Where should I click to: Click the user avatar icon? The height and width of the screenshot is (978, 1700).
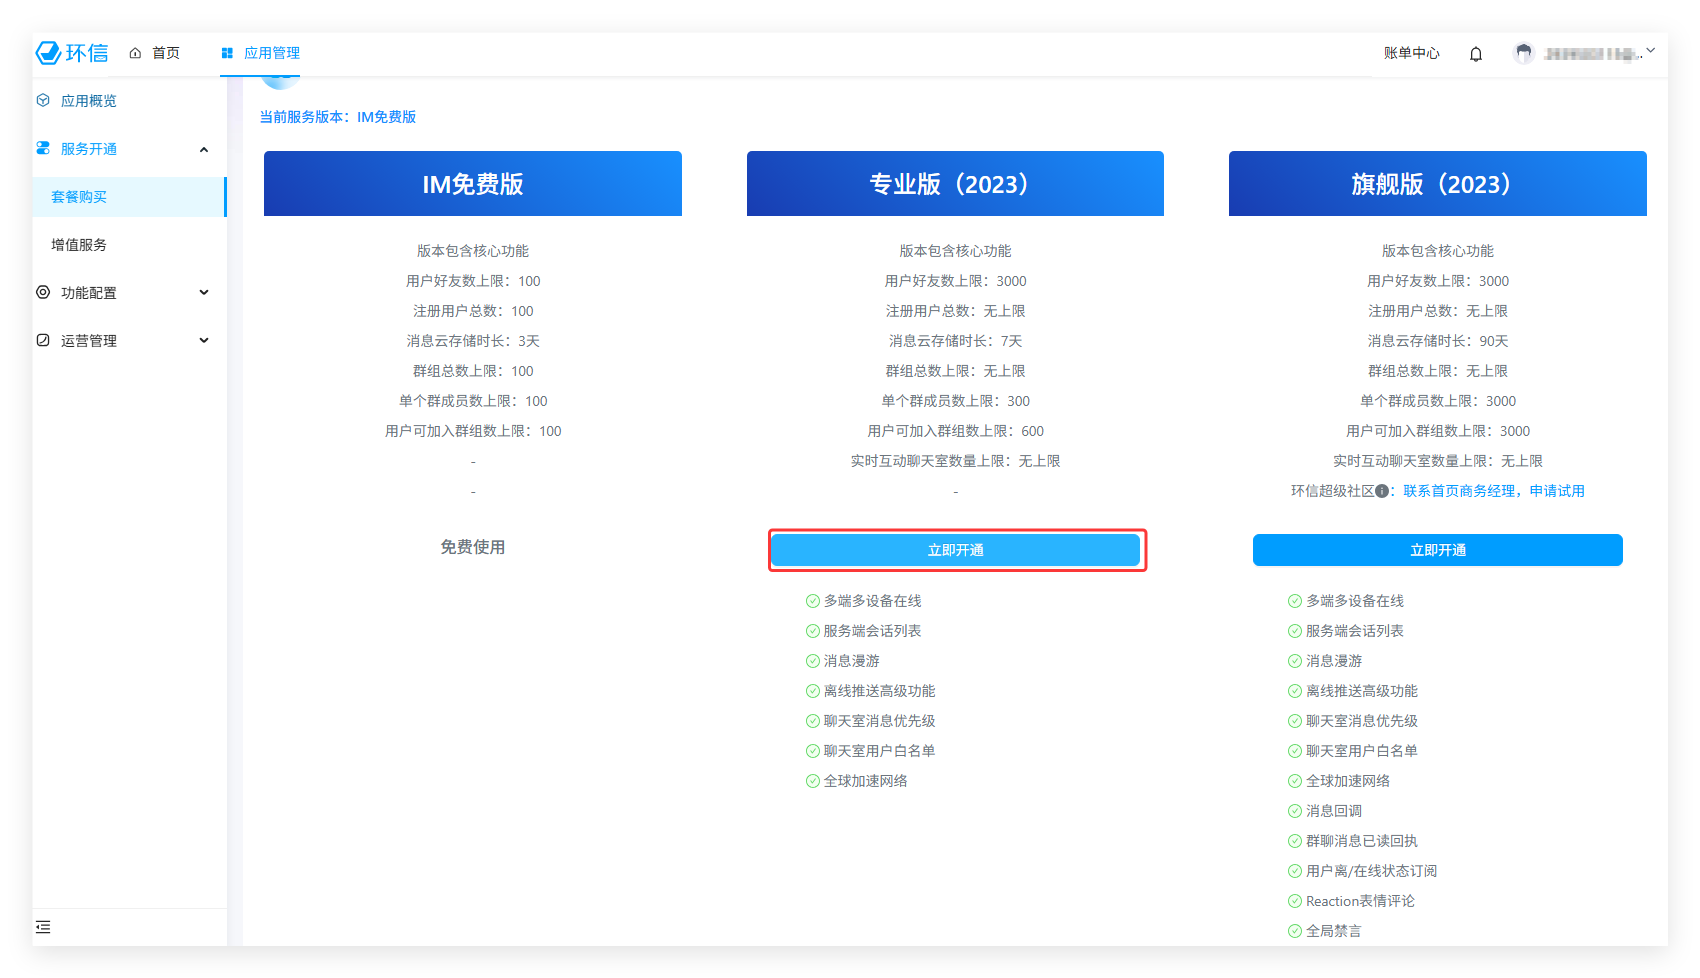point(1523,54)
